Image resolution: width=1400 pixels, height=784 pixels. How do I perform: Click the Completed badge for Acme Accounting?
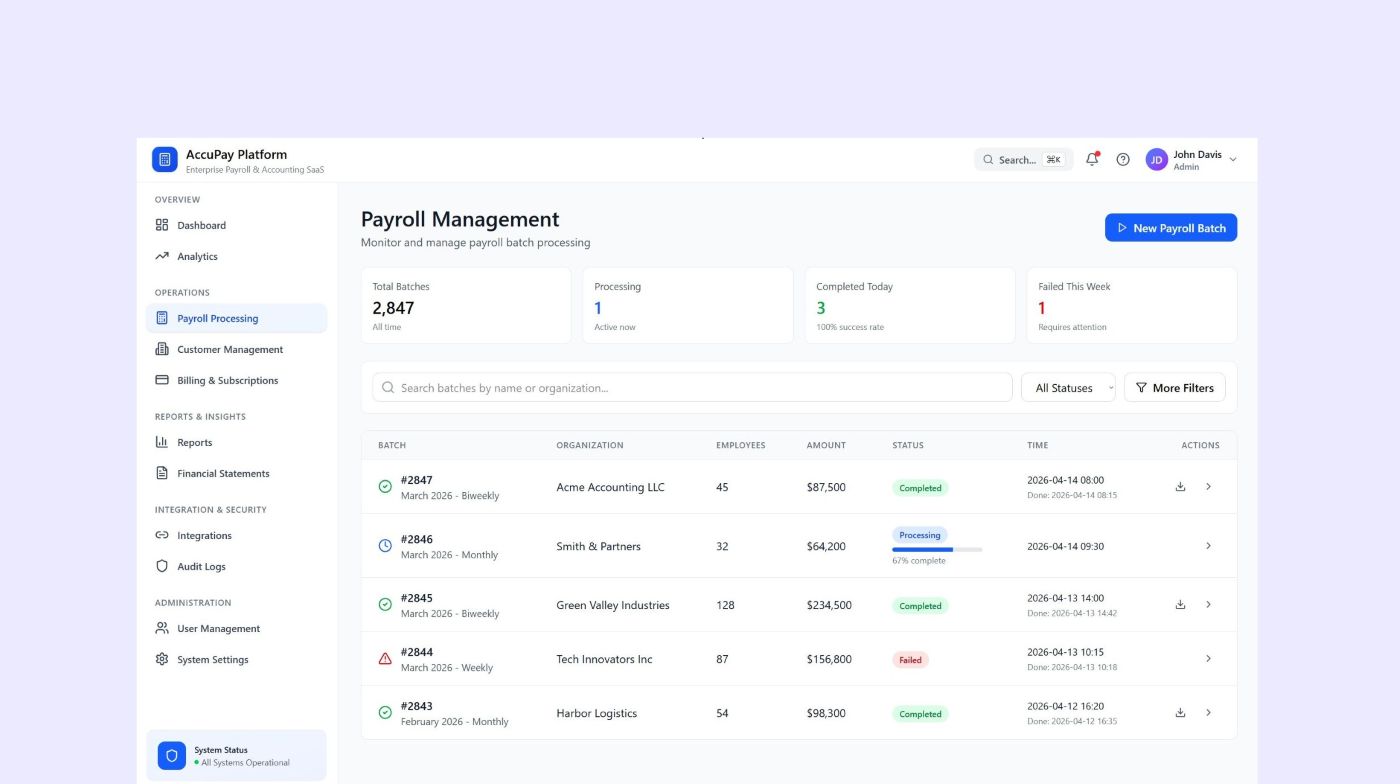click(920, 488)
